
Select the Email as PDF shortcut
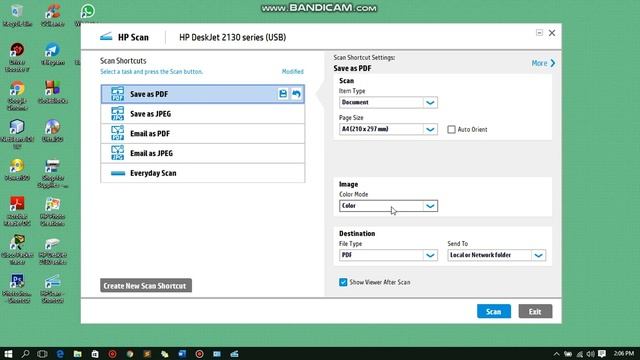(x=202, y=133)
